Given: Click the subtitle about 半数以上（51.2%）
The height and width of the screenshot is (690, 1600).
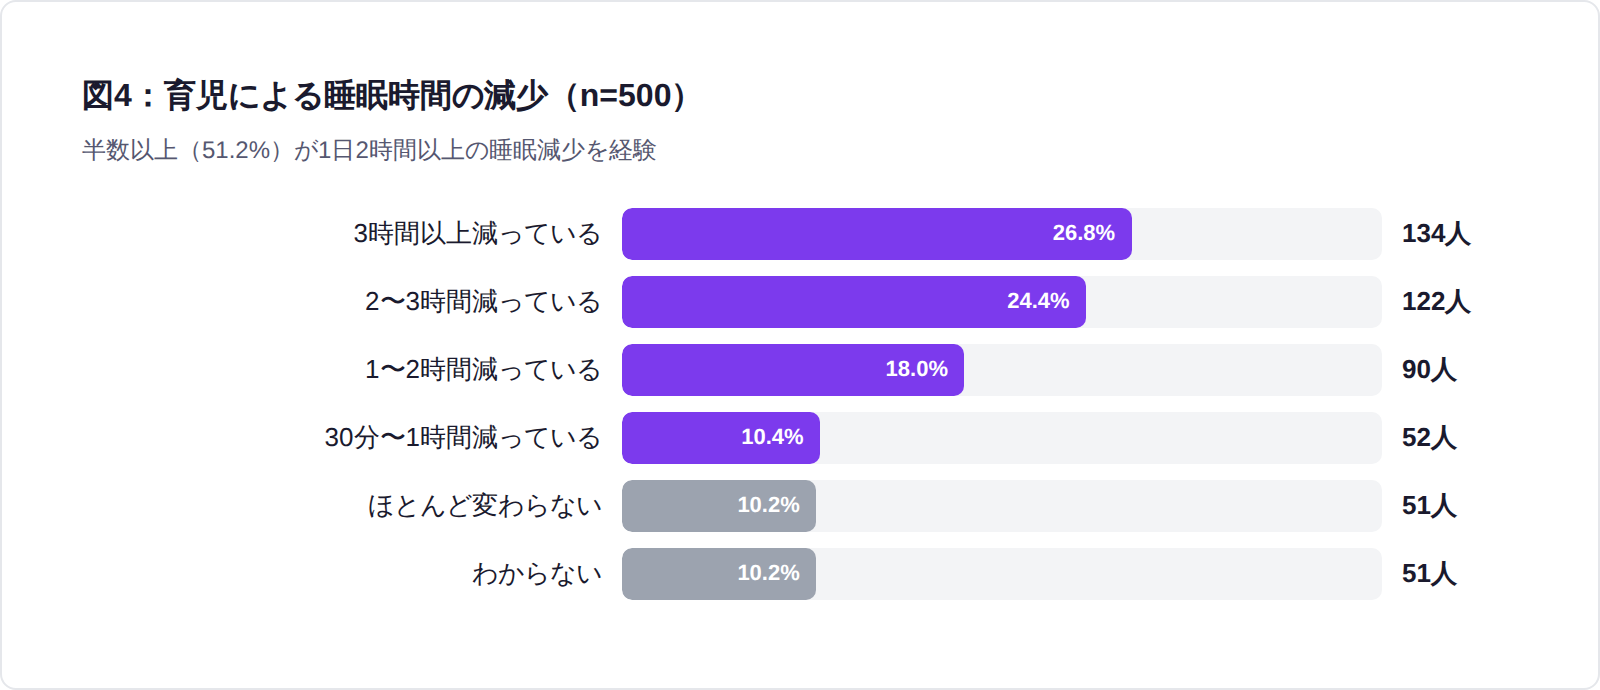Looking at the screenshot, I should 368,150.
